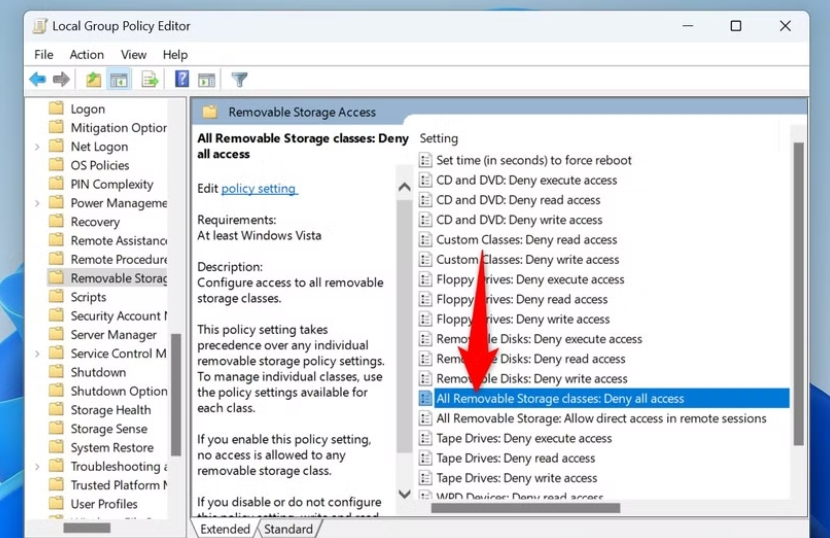Image resolution: width=830 pixels, height=538 pixels.
Task: Click icon next to CD and DVD: Deny read access
Action: pos(425,200)
